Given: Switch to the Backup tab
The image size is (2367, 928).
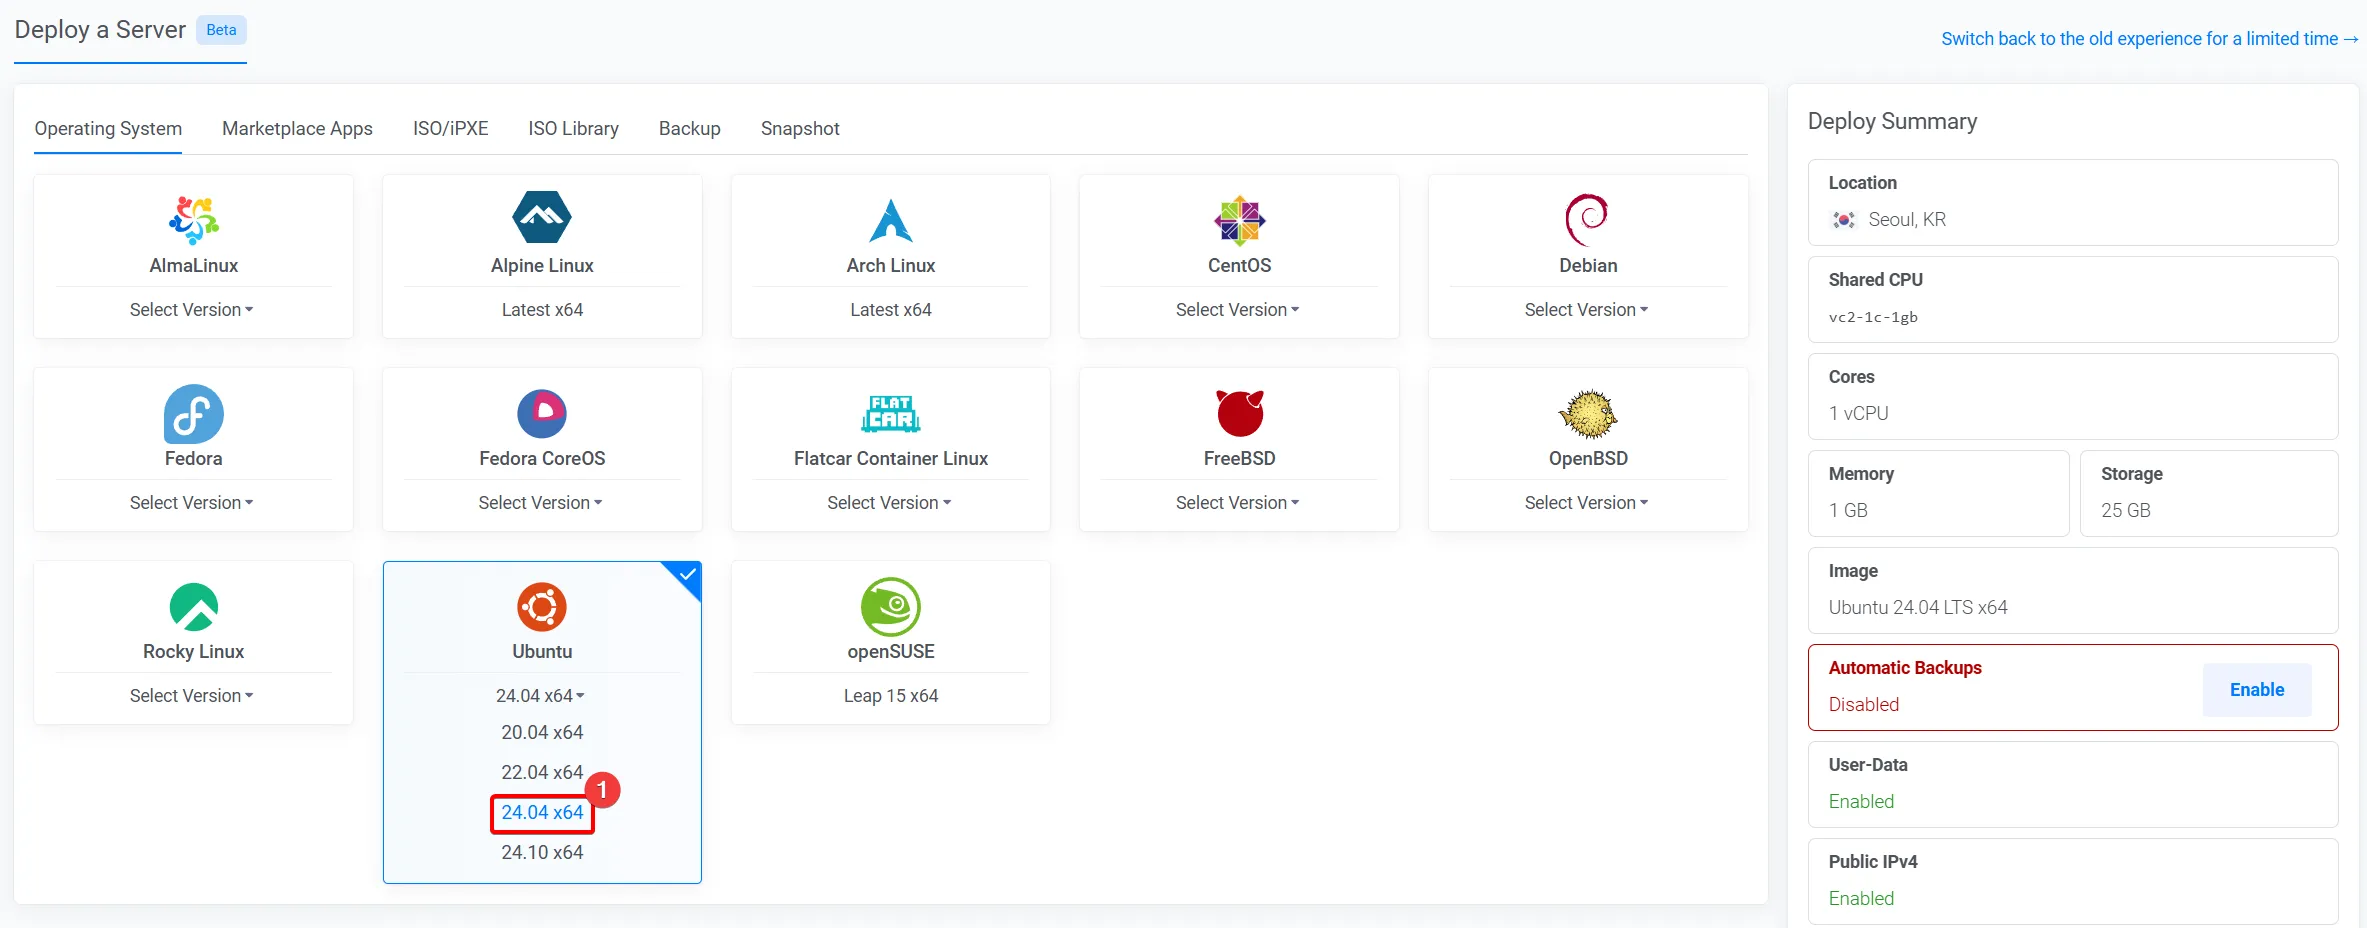Looking at the screenshot, I should pos(689,129).
